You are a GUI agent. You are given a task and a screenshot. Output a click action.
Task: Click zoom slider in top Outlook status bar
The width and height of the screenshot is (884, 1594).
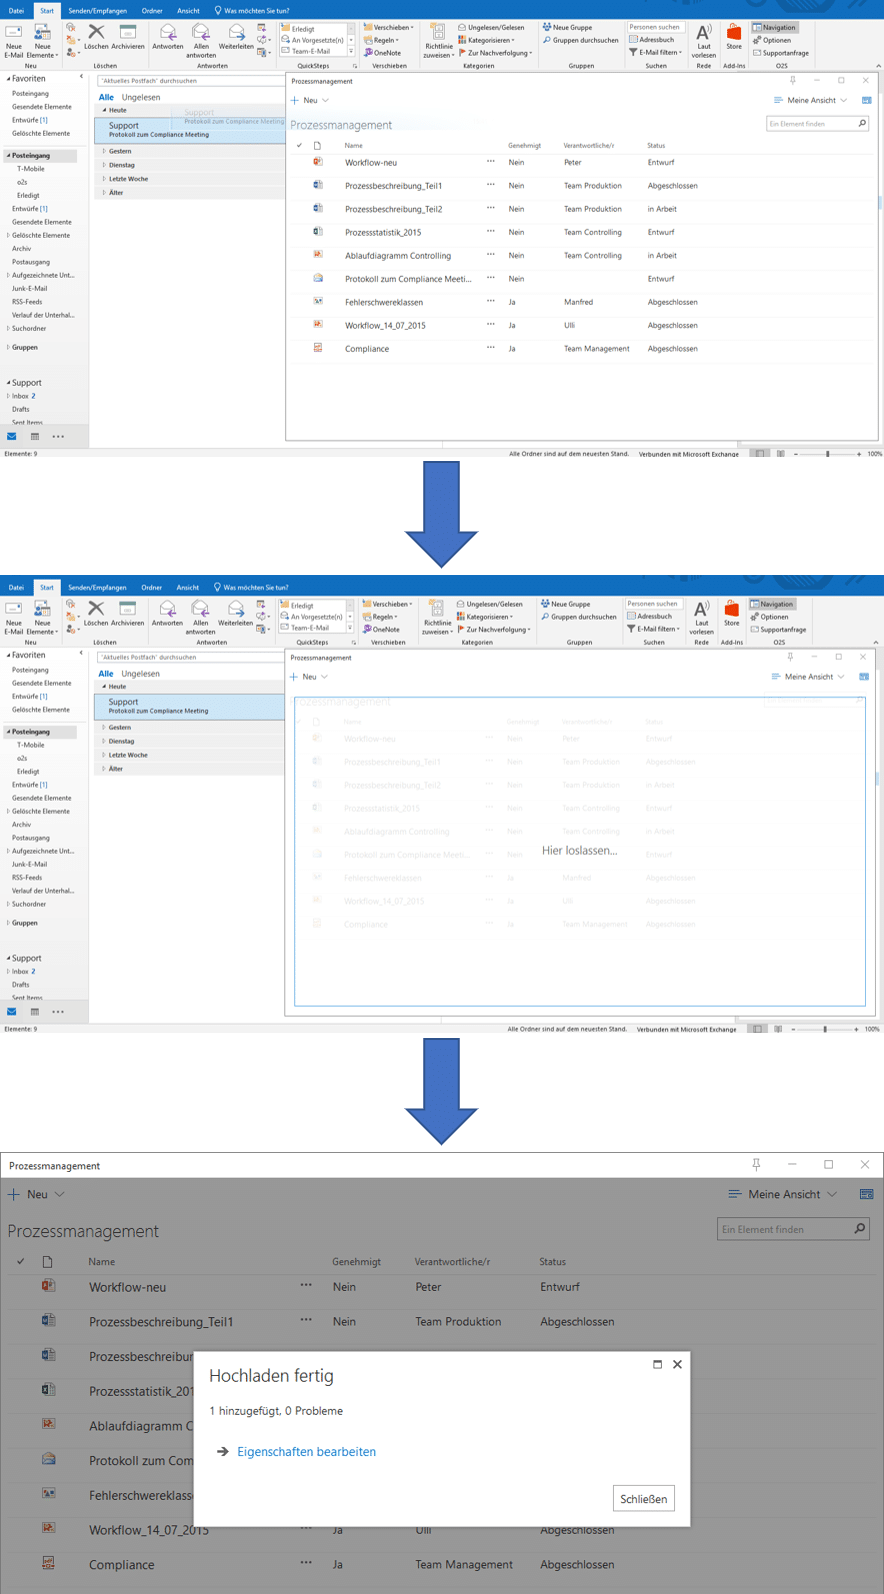click(x=827, y=454)
